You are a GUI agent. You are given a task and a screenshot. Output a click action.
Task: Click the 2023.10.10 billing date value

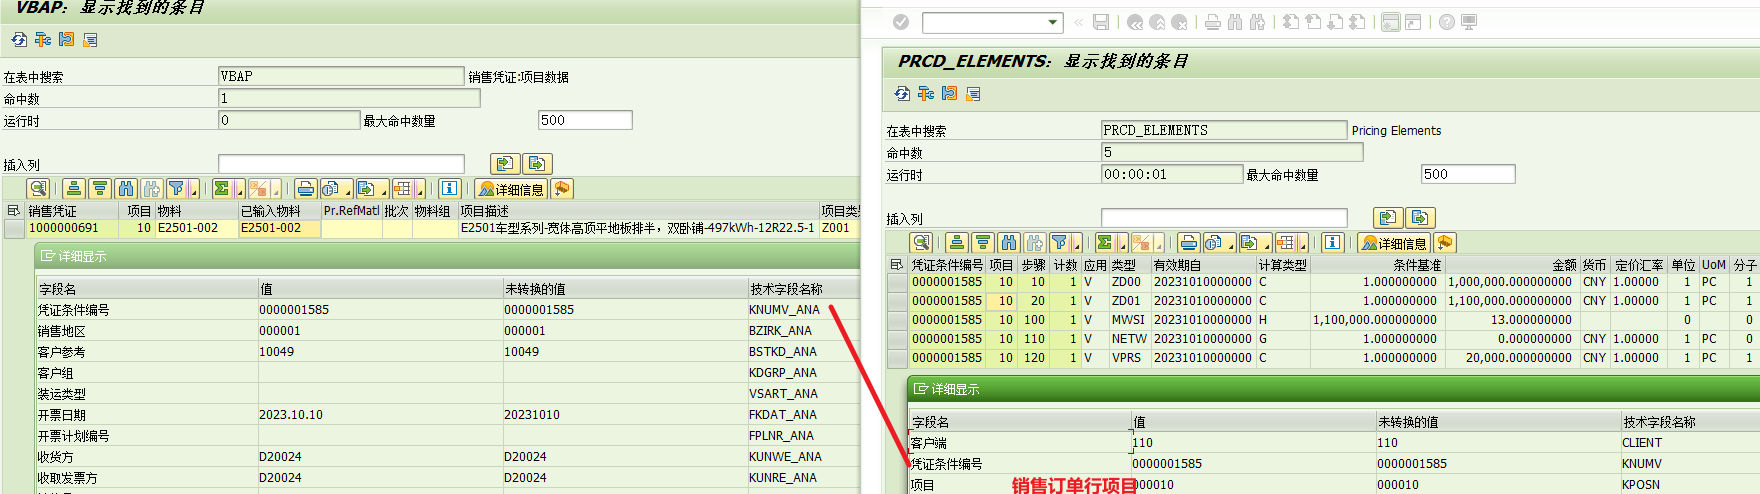(291, 415)
